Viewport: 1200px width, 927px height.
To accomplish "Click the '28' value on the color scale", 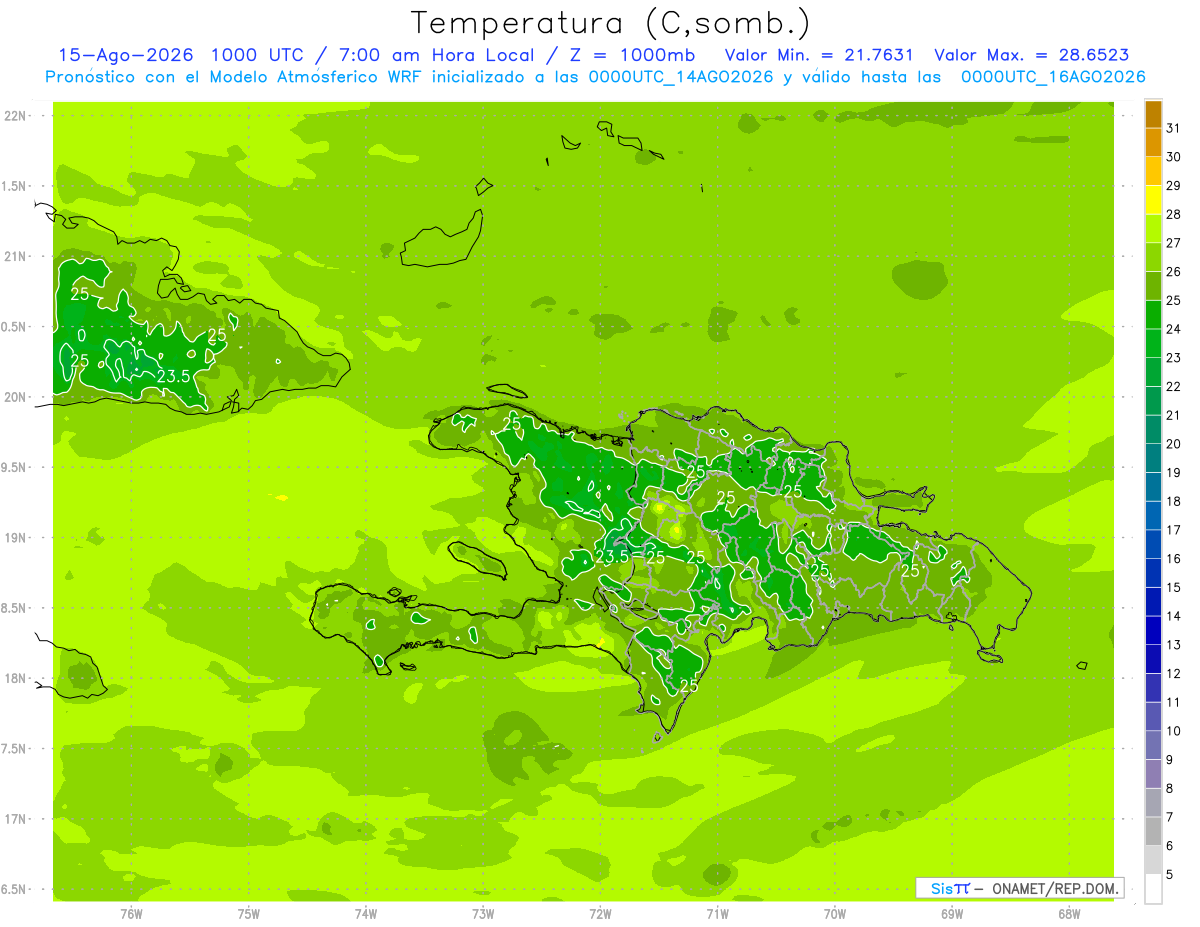I will tap(1173, 214).
